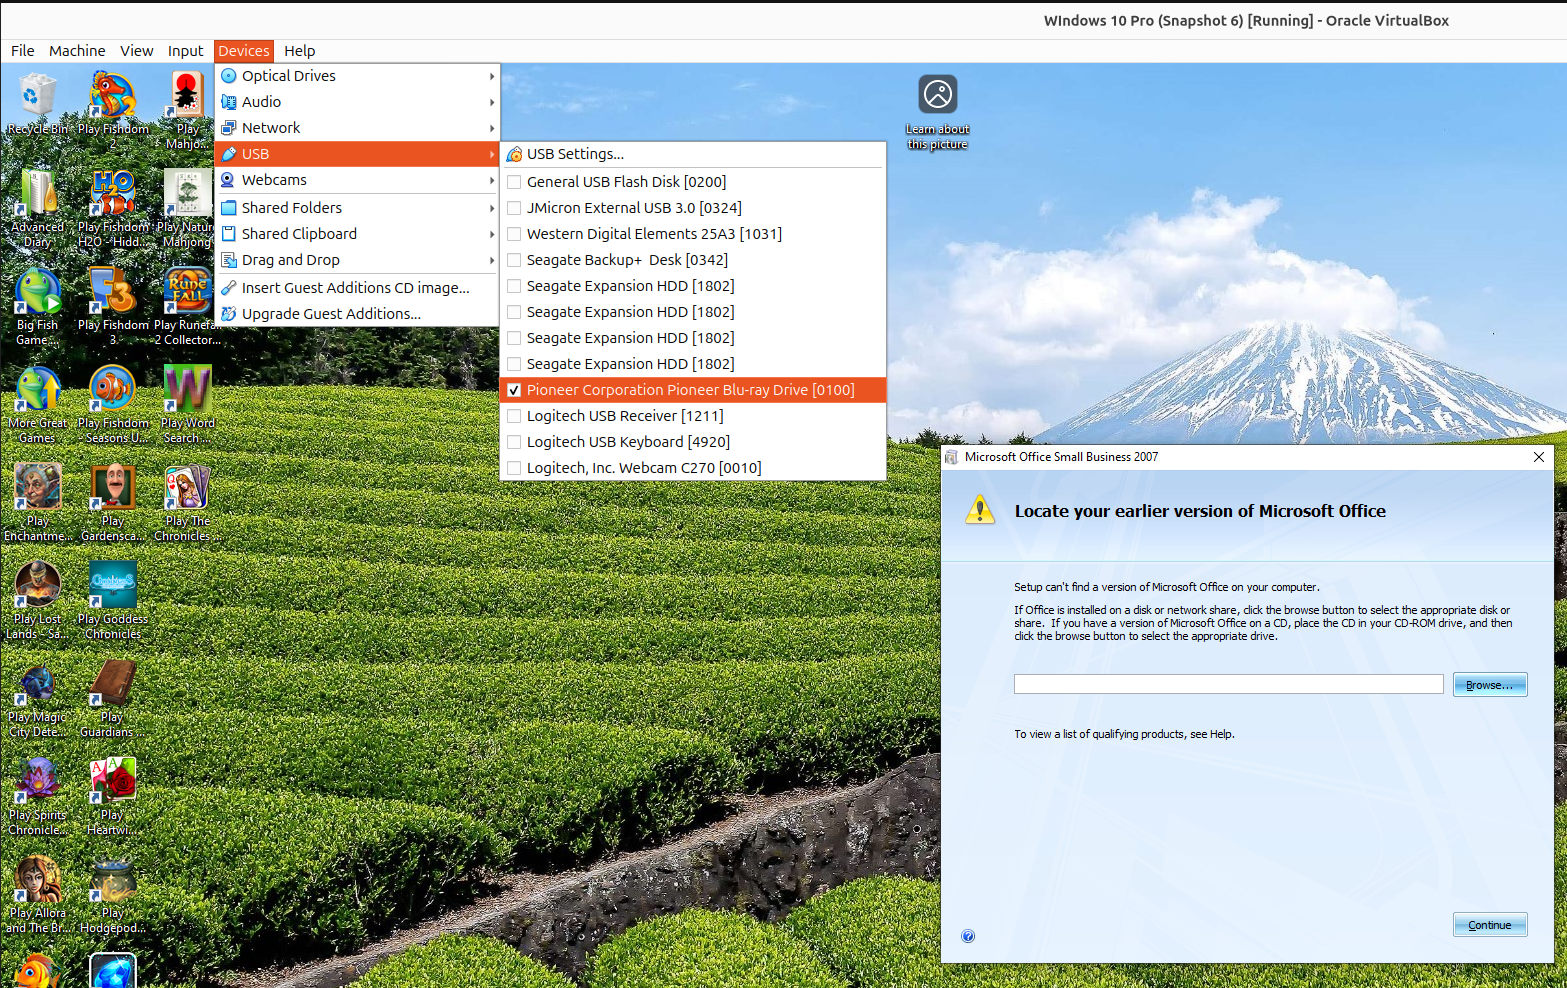Select the Advanced Diary desktop icon
Viewport: 1567px width, 988px height.
point(38,208)
